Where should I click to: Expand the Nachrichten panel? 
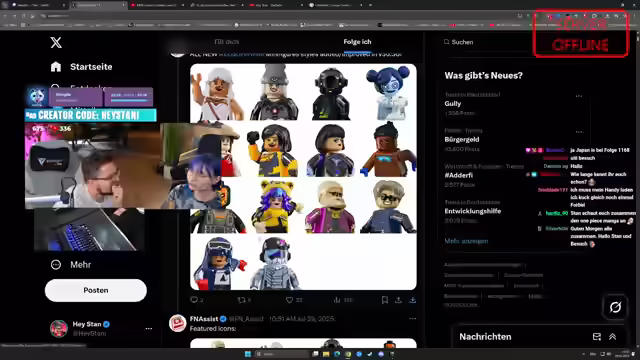[x=612, y=337]
